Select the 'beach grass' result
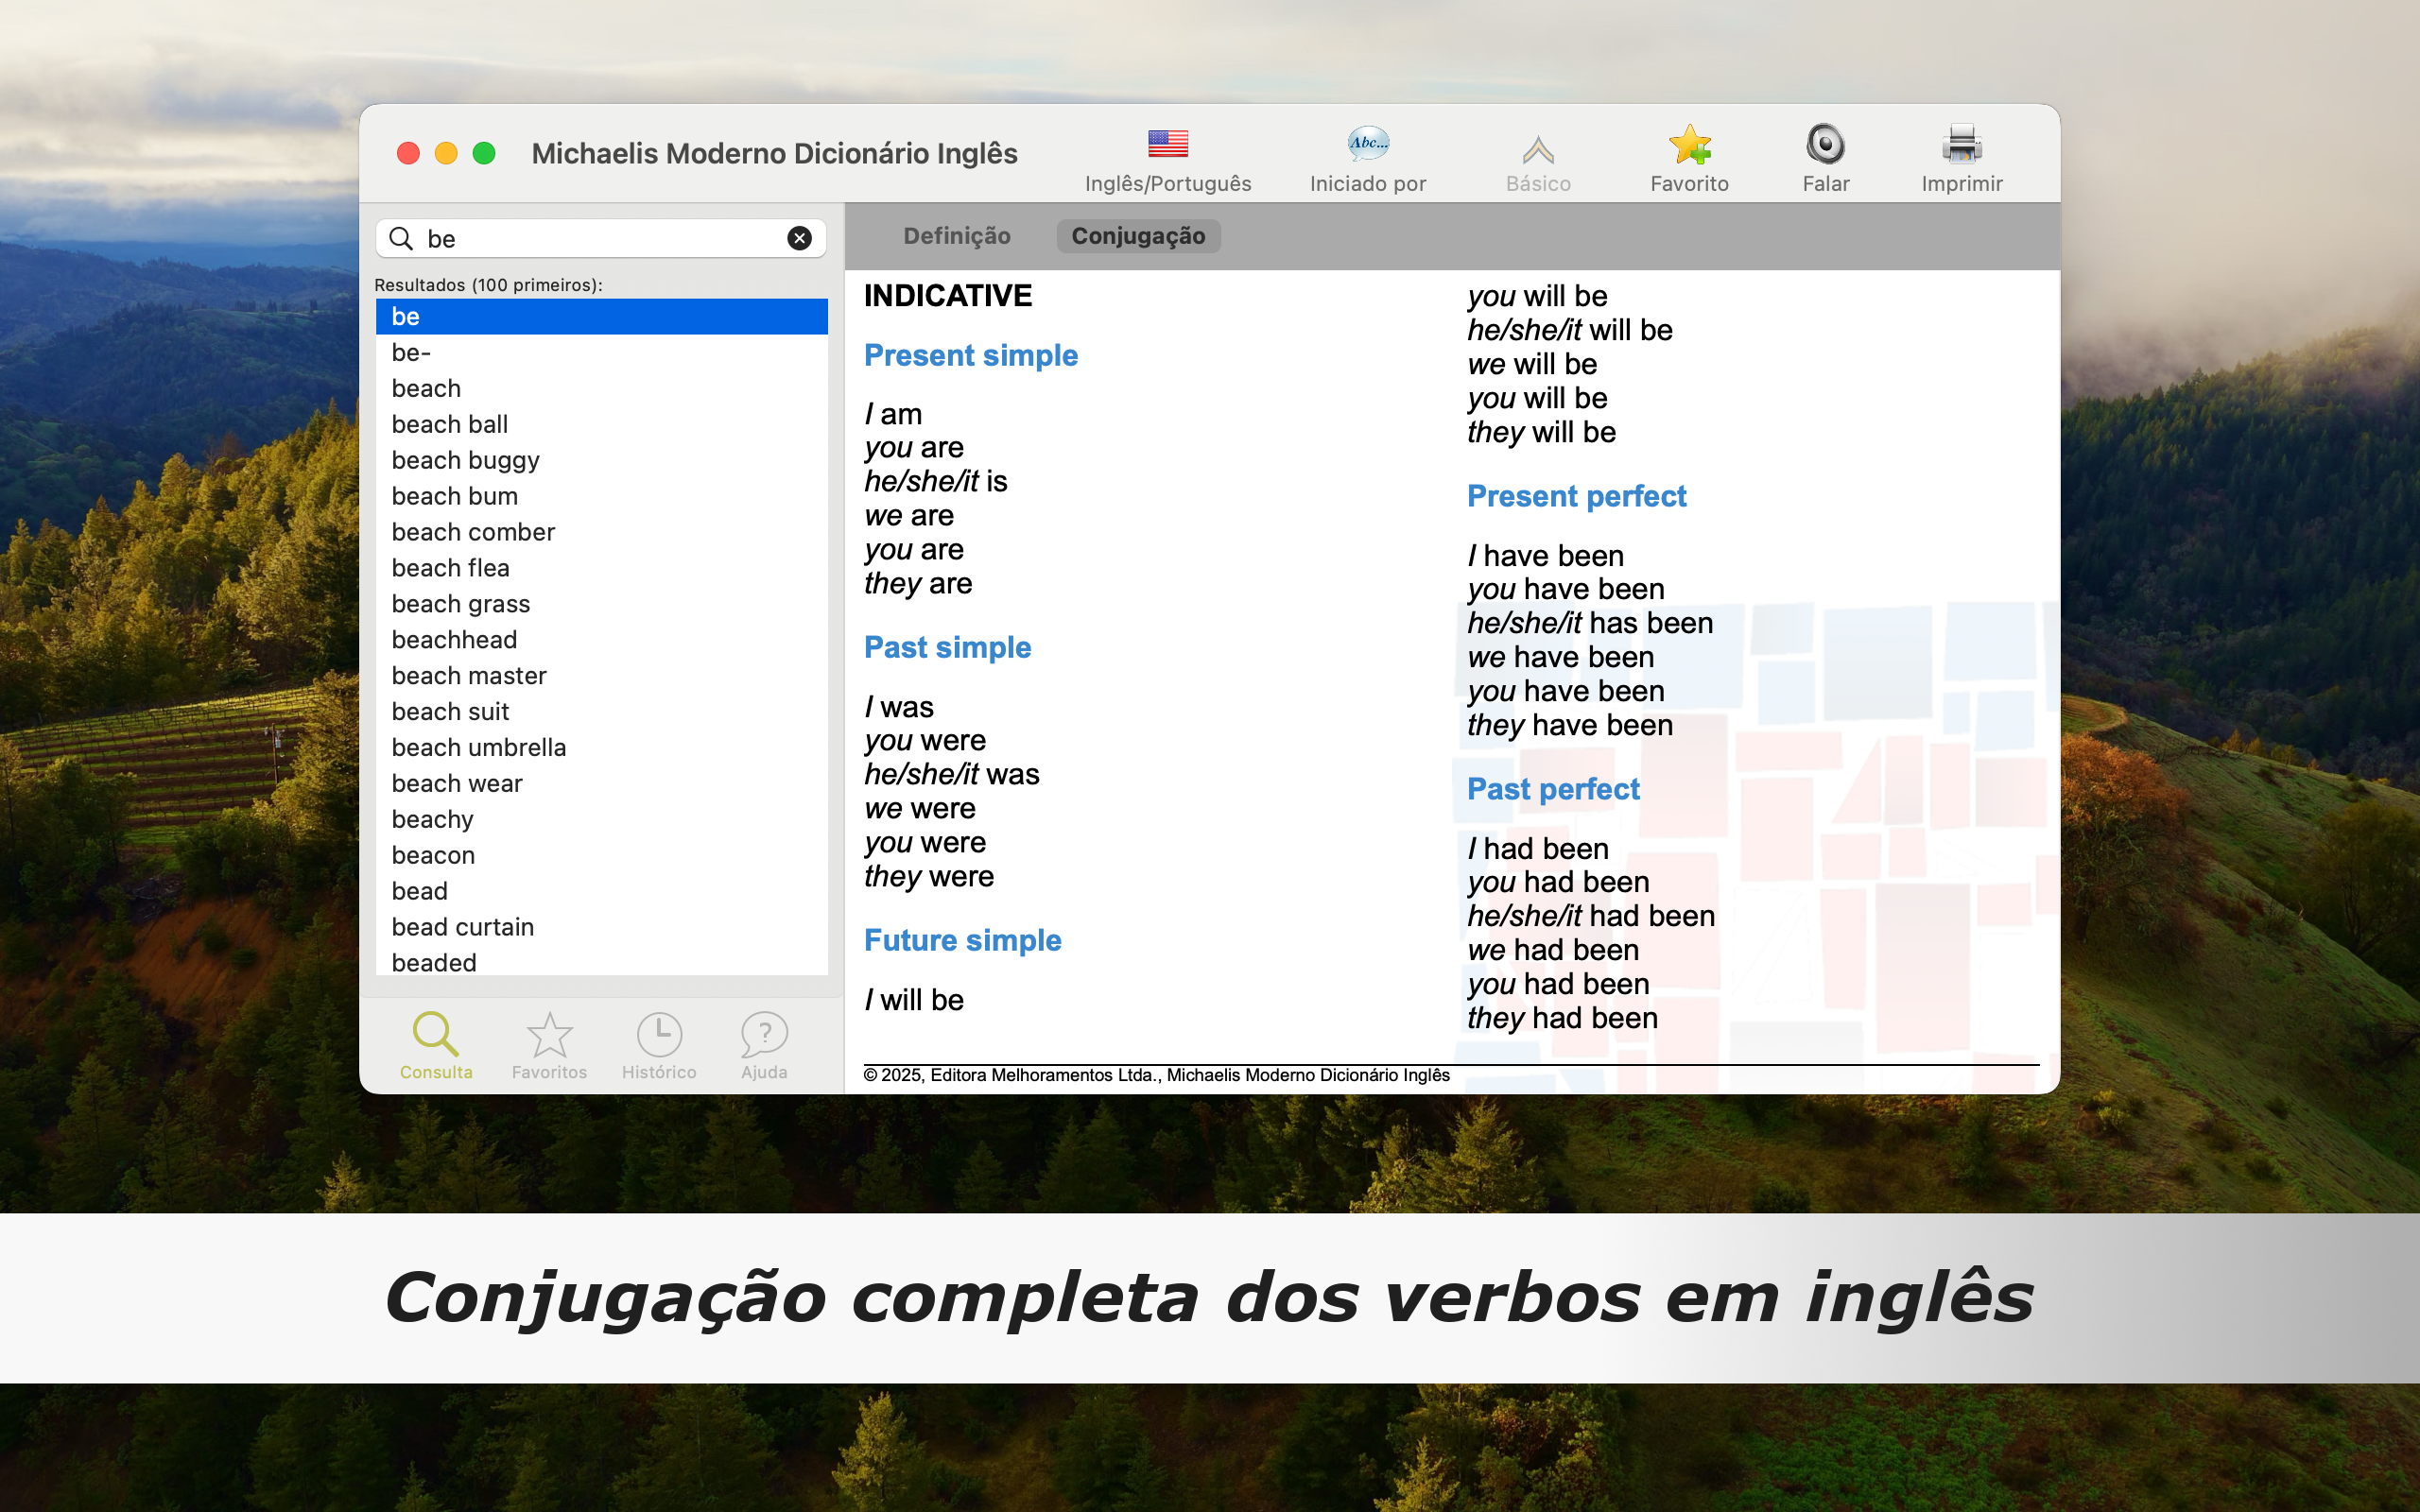 click(x=601, y=604)
